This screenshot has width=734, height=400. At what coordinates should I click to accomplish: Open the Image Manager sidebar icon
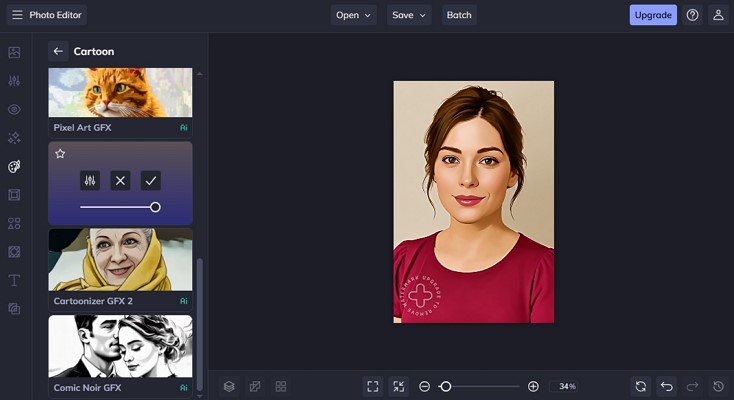pos(14,52)
